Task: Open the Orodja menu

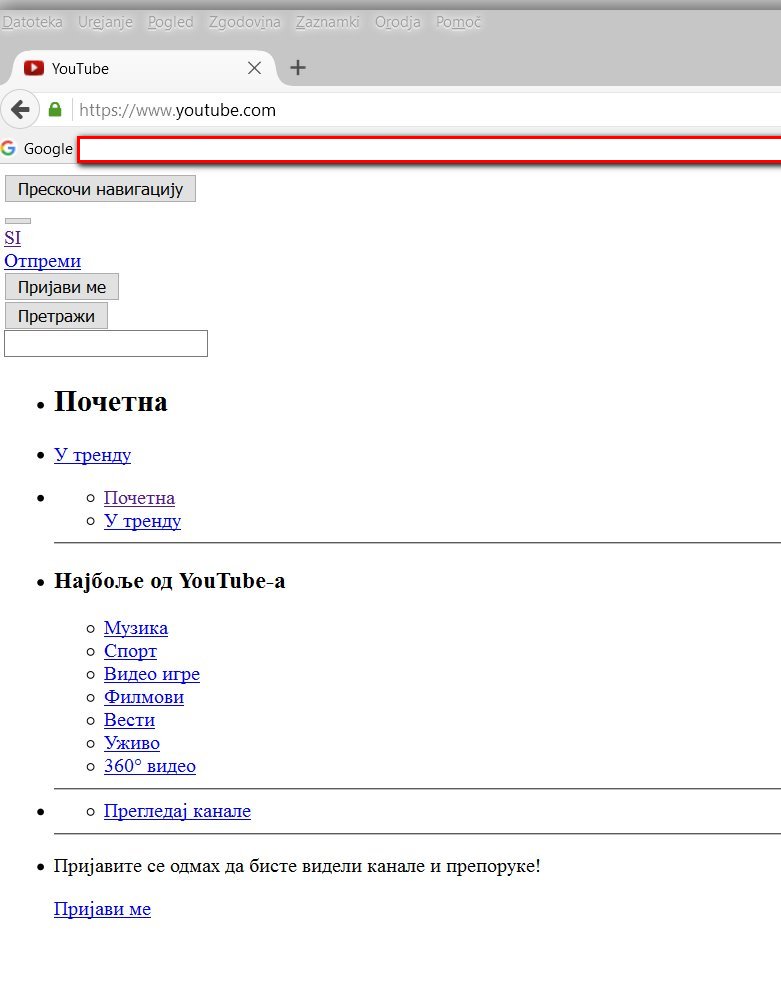Action: pos(397,22)
